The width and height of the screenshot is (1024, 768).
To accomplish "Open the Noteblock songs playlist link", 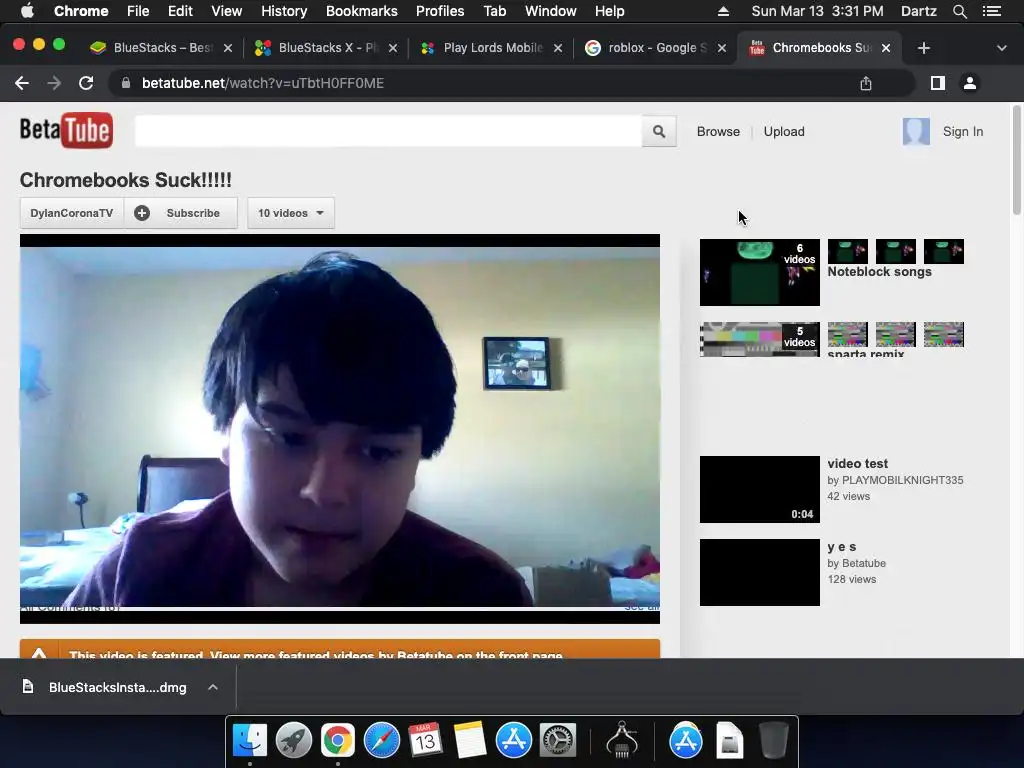I will pos(879,272).
